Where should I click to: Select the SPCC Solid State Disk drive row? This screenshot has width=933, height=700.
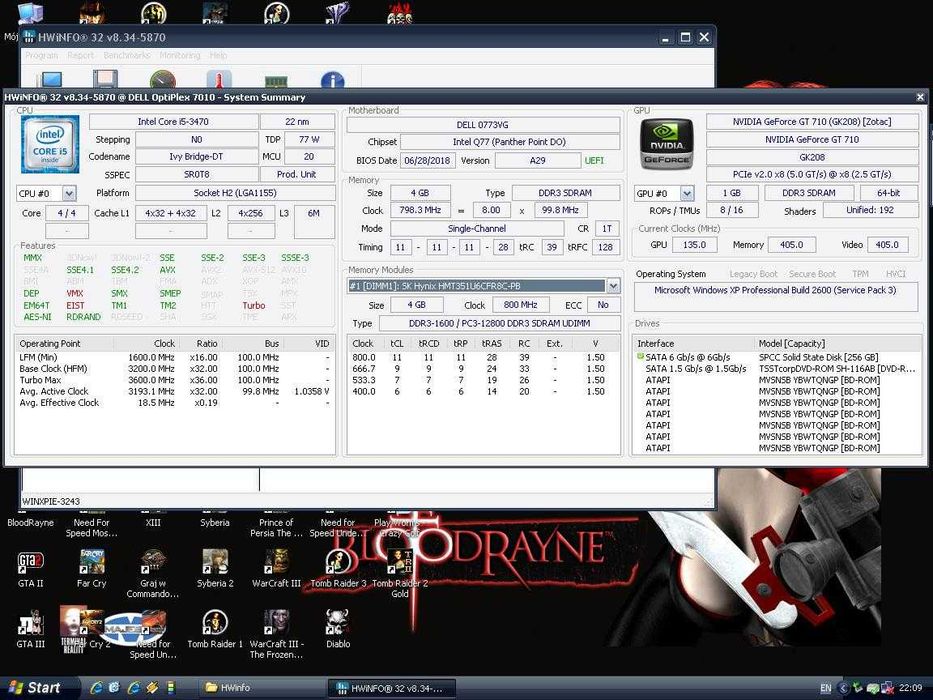776,357
